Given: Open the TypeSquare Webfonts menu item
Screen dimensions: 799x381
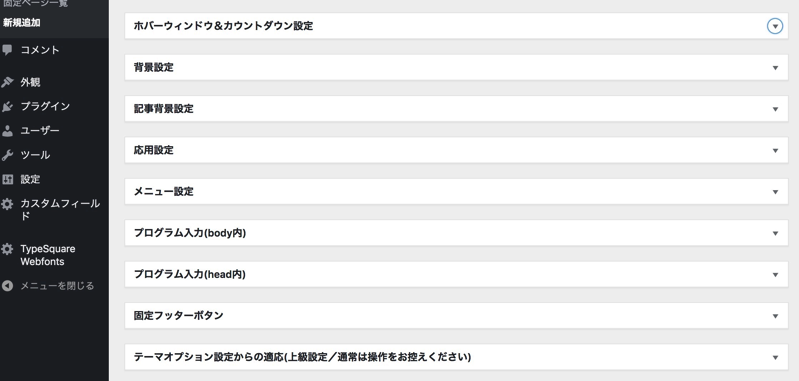Looking at the screenshot, I should click(x=48, y=255).
